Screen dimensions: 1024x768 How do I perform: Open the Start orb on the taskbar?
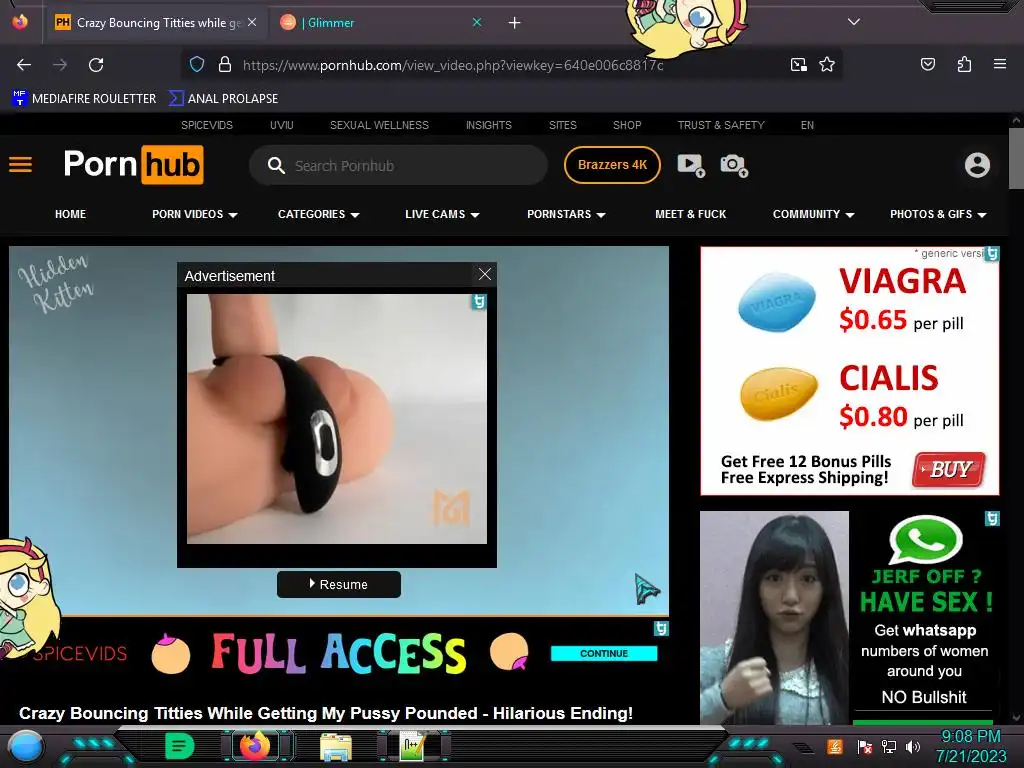pyautogui.click(x=25, y=747)
